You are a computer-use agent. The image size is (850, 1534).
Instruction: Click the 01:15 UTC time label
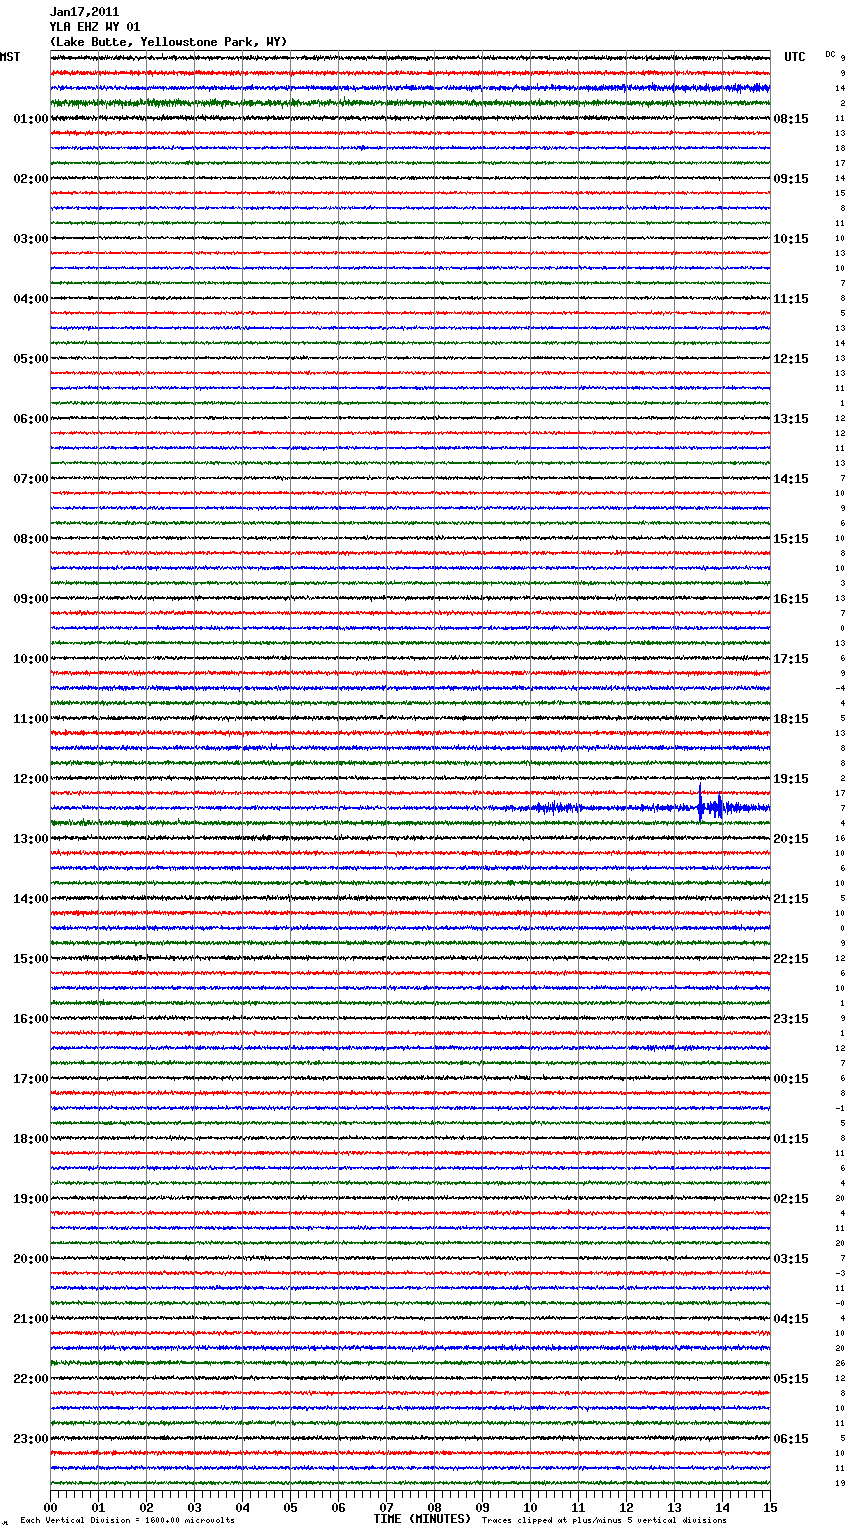[x=791, y=1139]
